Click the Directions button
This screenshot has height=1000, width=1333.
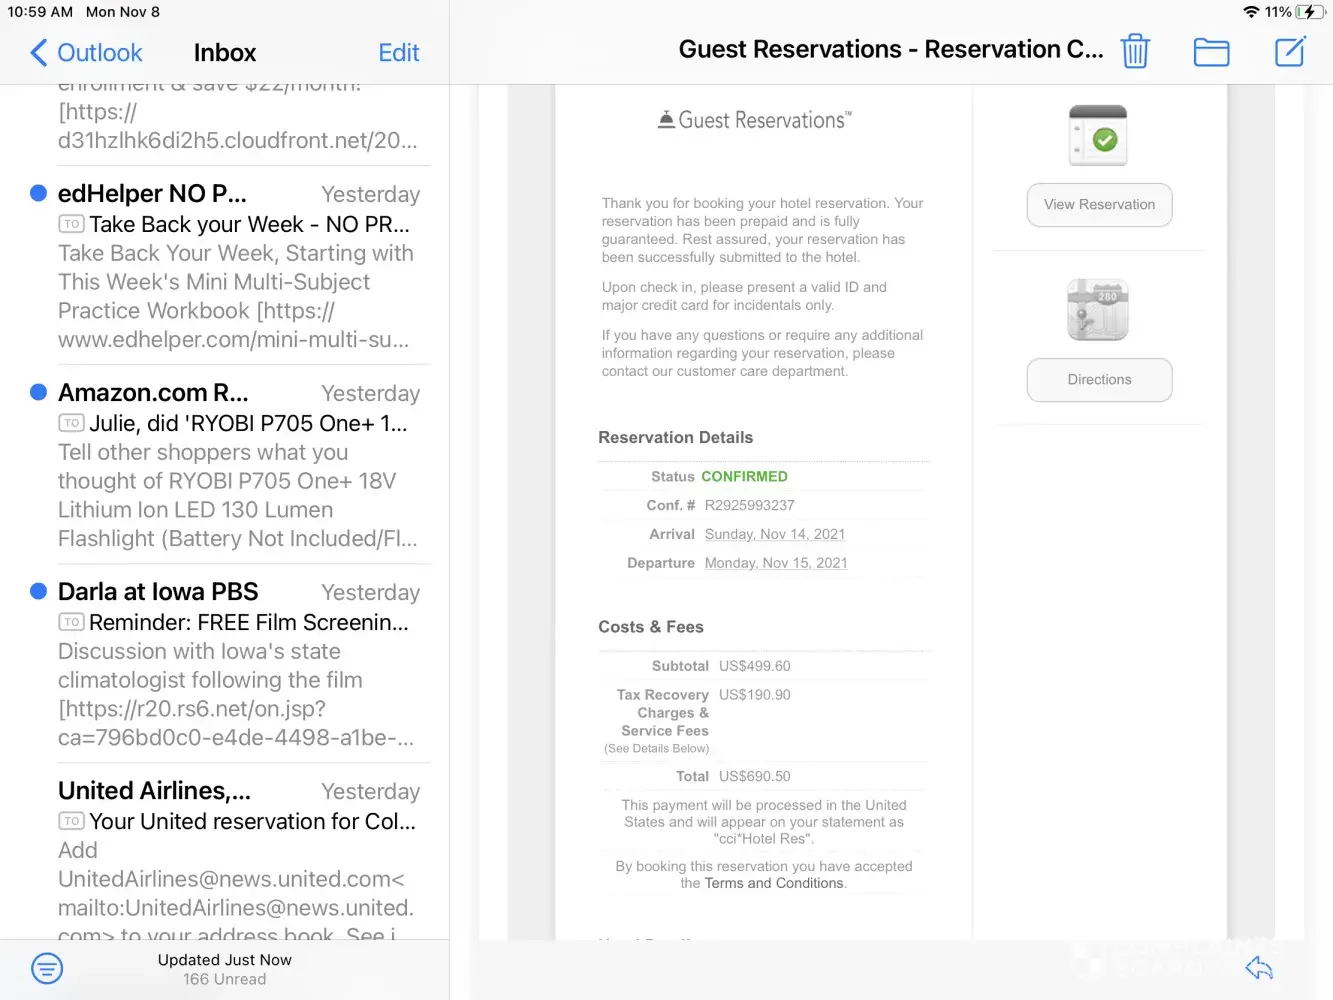pyautogui.click(x=1099, y=380)
